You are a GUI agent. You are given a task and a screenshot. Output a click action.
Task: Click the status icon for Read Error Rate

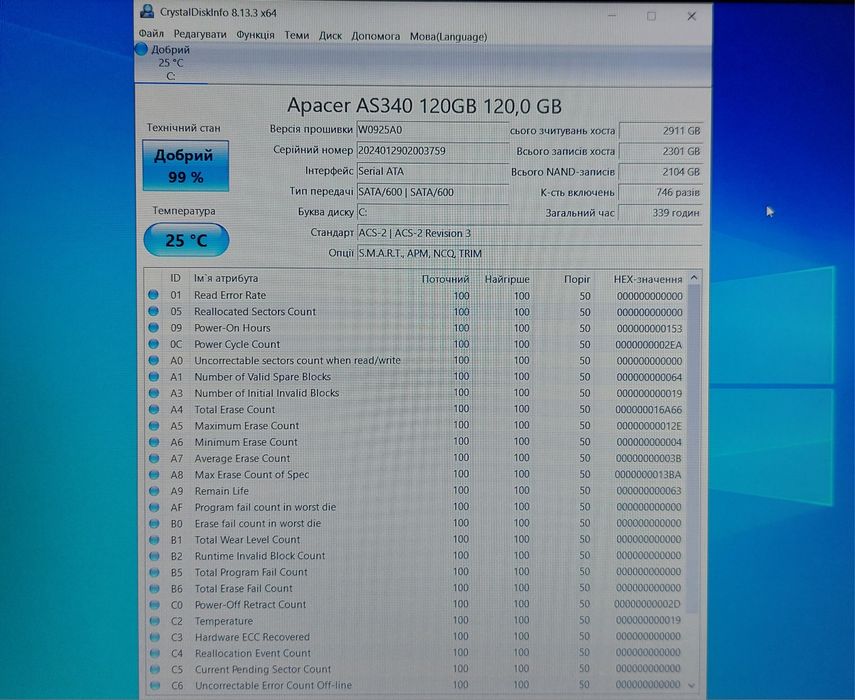[153, 295]
